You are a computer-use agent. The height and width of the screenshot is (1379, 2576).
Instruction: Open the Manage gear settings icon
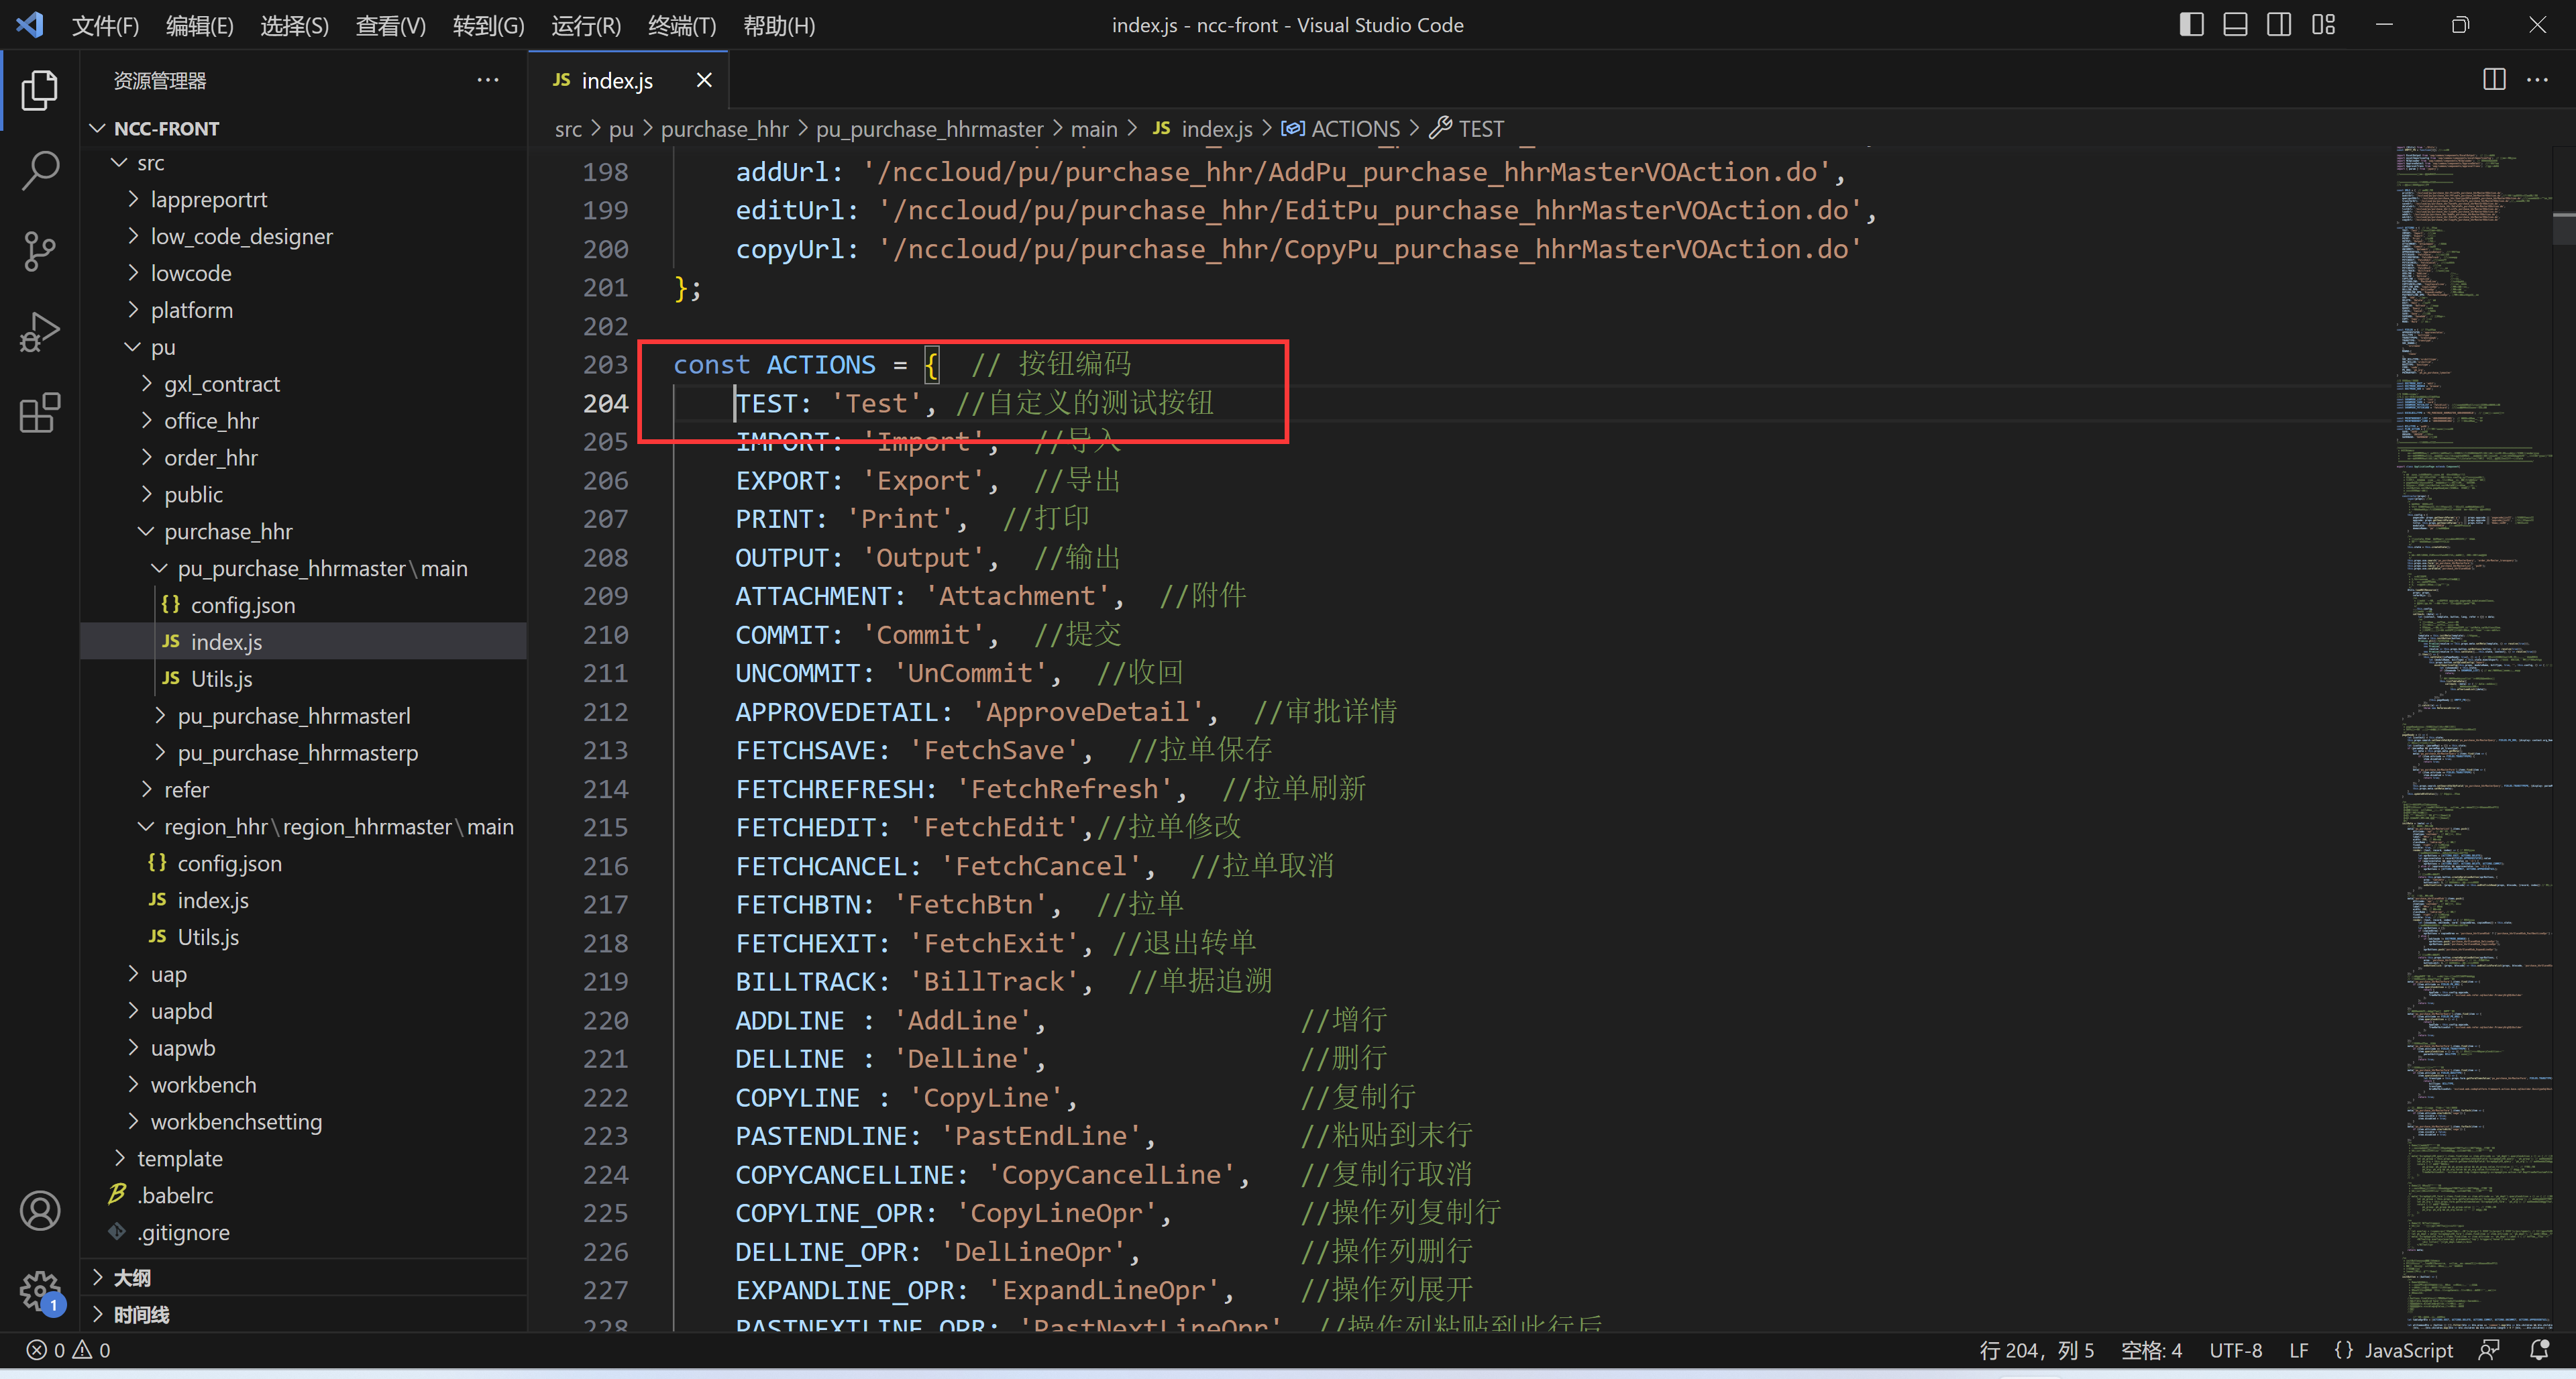[39, 1290]
